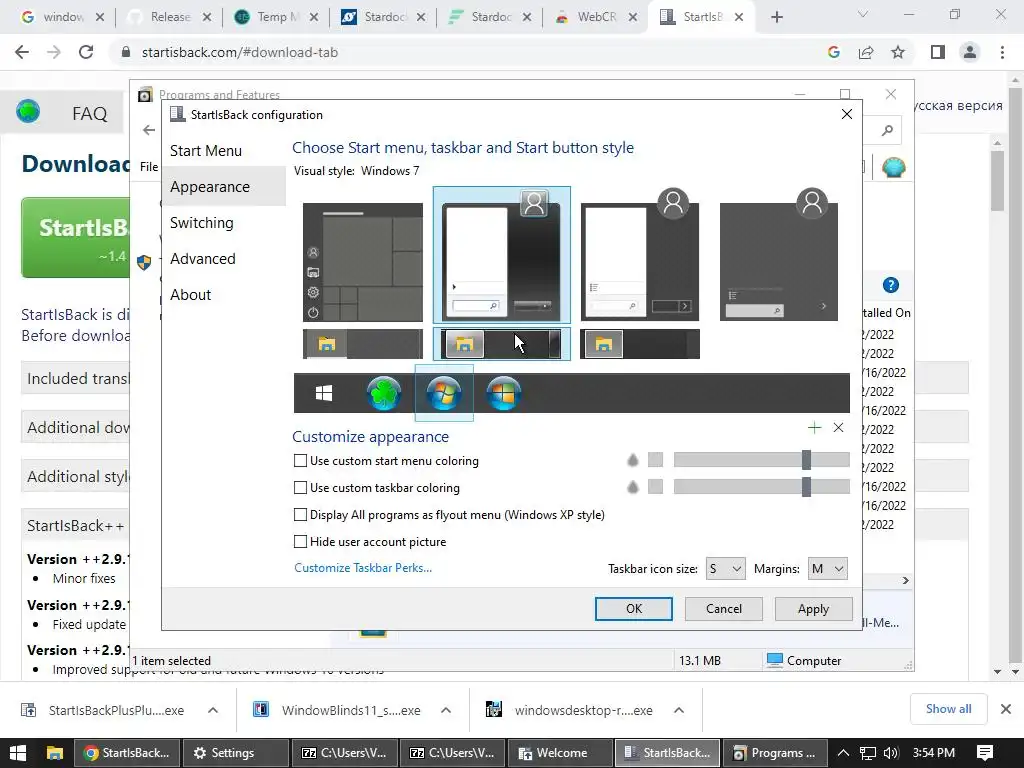
Task: Open About section
Action: pos(191,295)
